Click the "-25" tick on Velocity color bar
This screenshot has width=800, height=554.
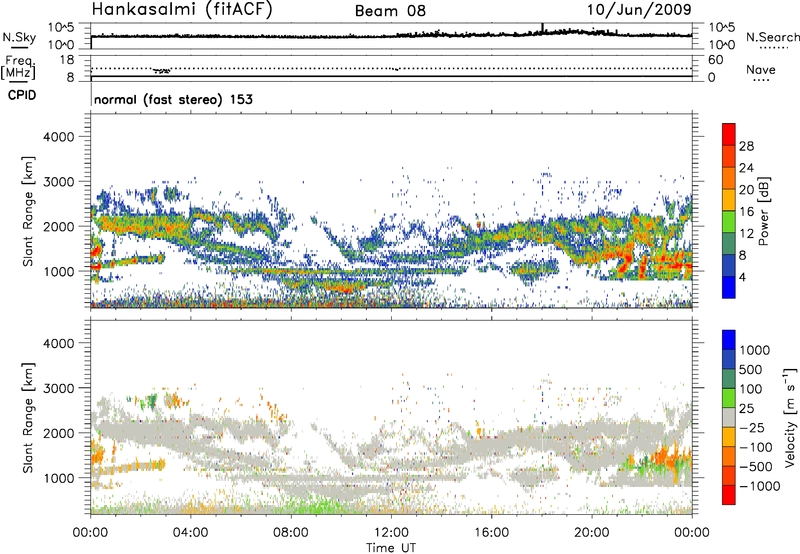(x=752, y=427)
